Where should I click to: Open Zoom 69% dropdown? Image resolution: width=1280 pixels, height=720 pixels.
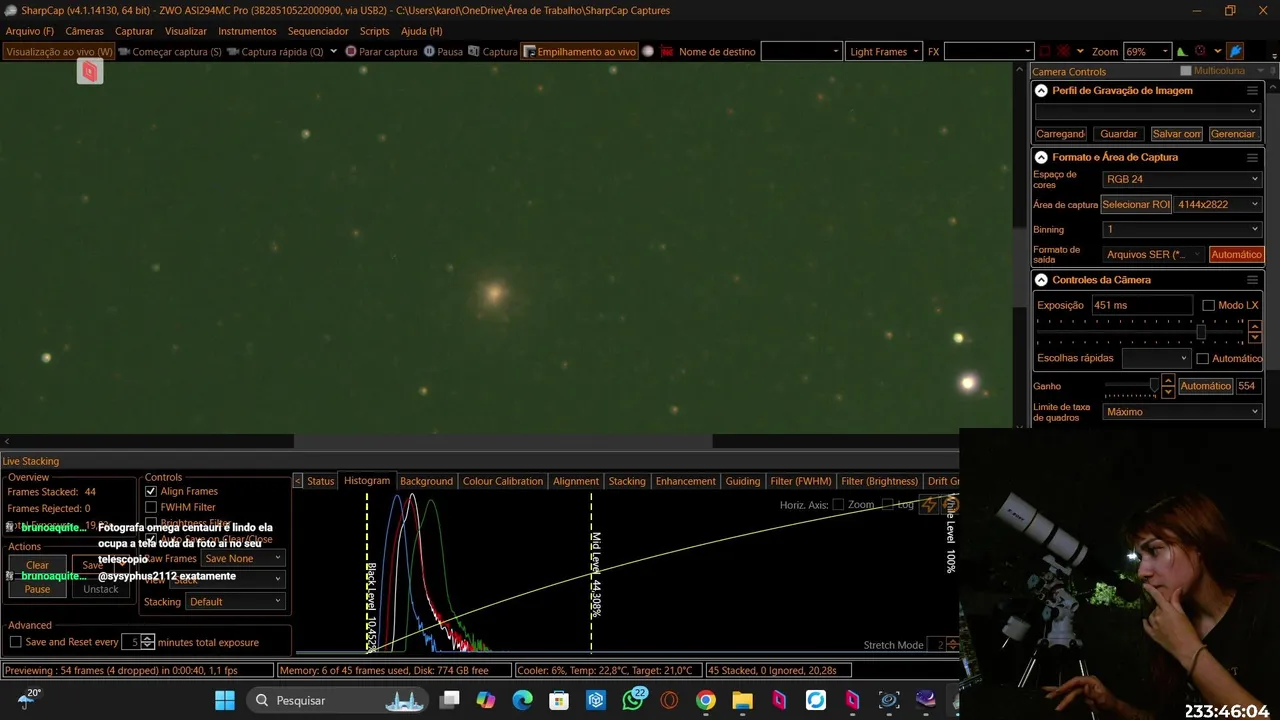[x=1147, y=51]
